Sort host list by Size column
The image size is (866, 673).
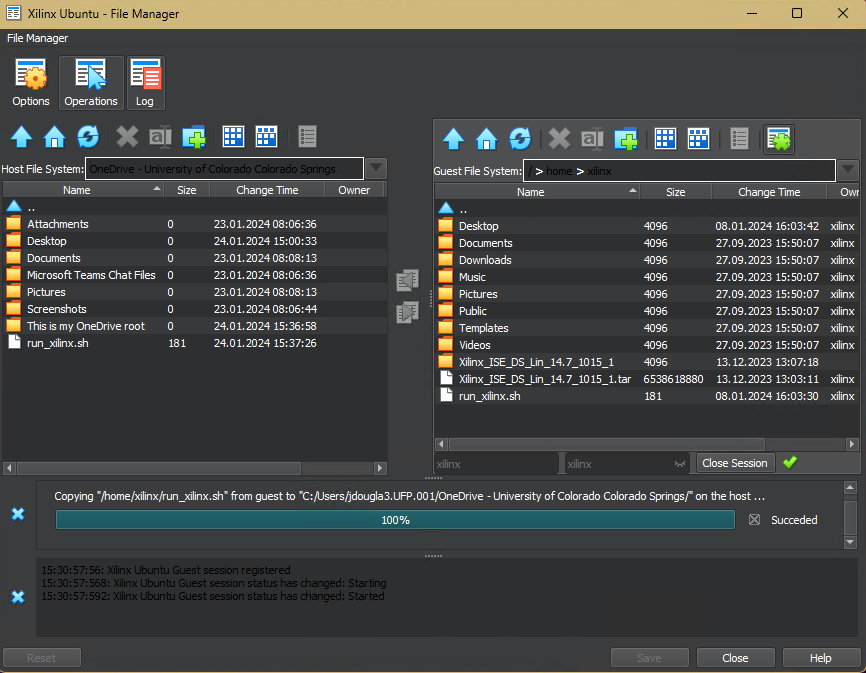point(187,190)
